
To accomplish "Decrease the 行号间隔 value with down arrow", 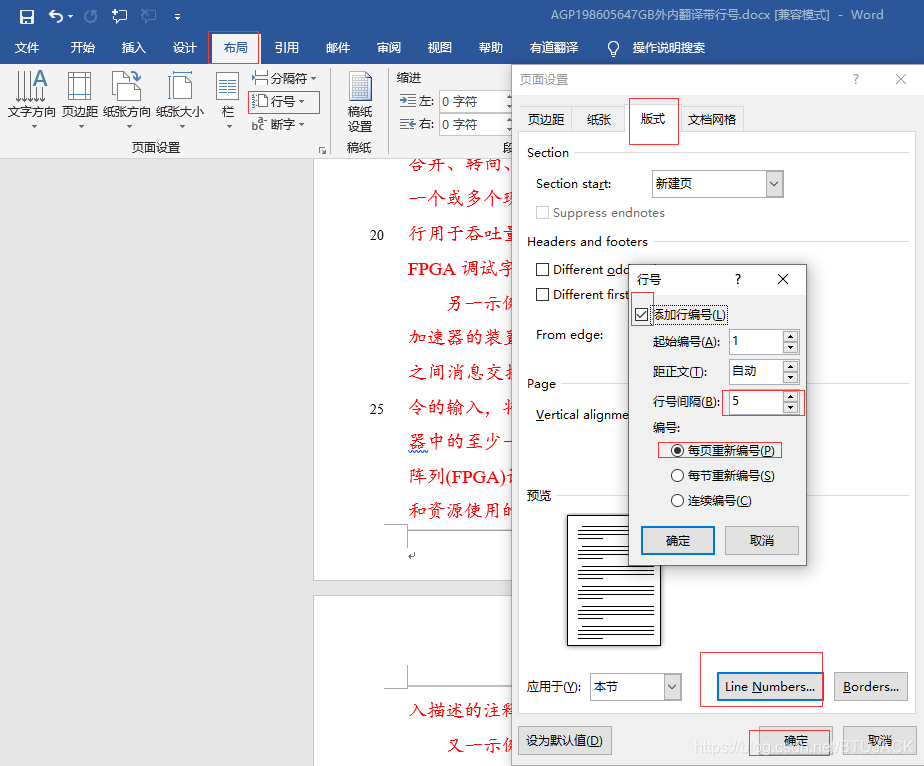I will [791, 408].
